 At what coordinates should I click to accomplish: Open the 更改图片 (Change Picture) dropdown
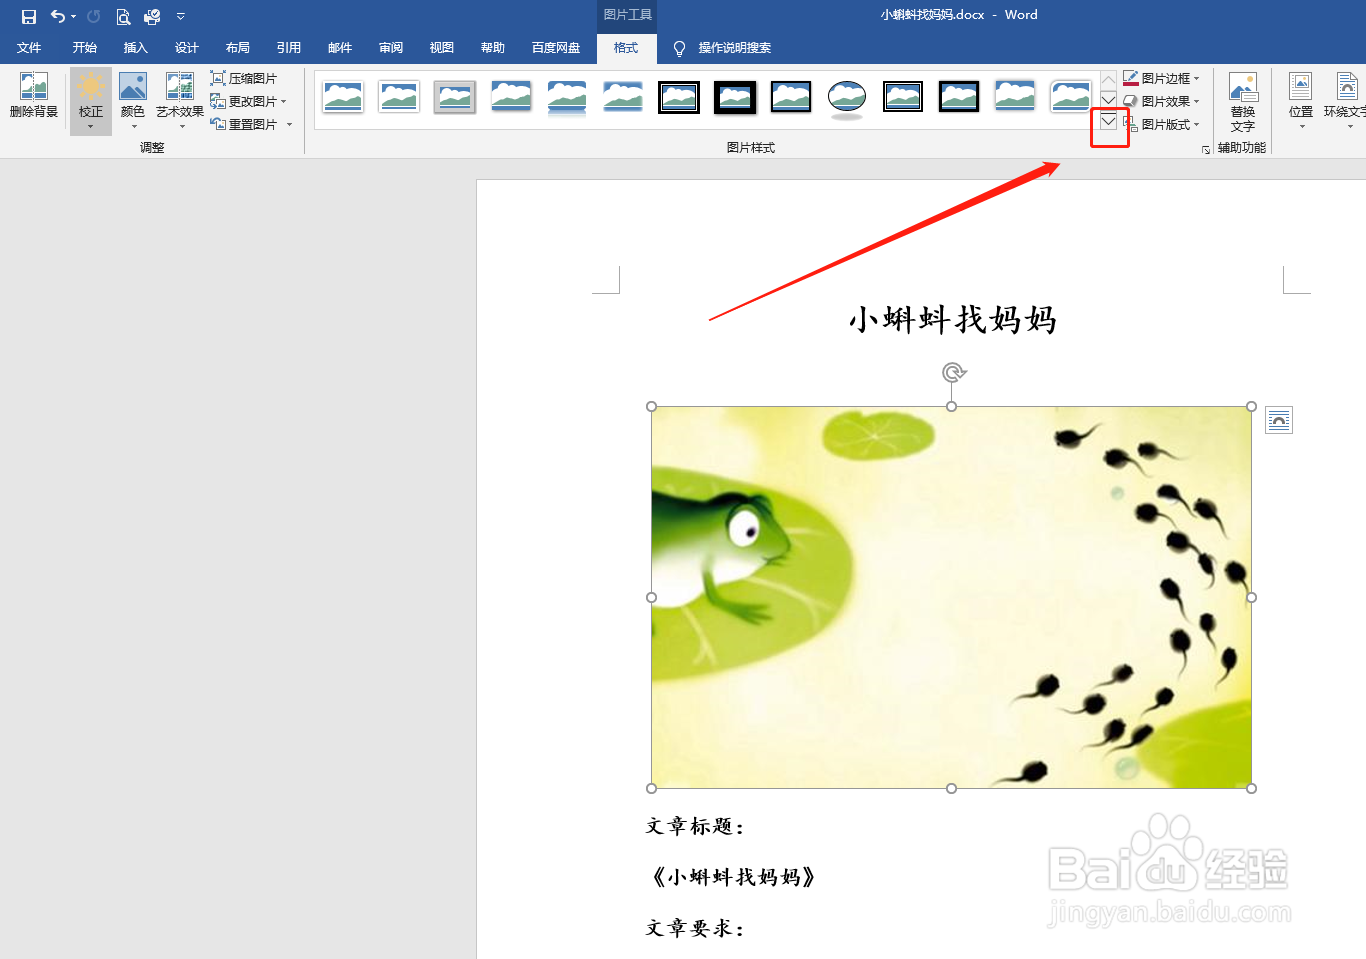249,101
